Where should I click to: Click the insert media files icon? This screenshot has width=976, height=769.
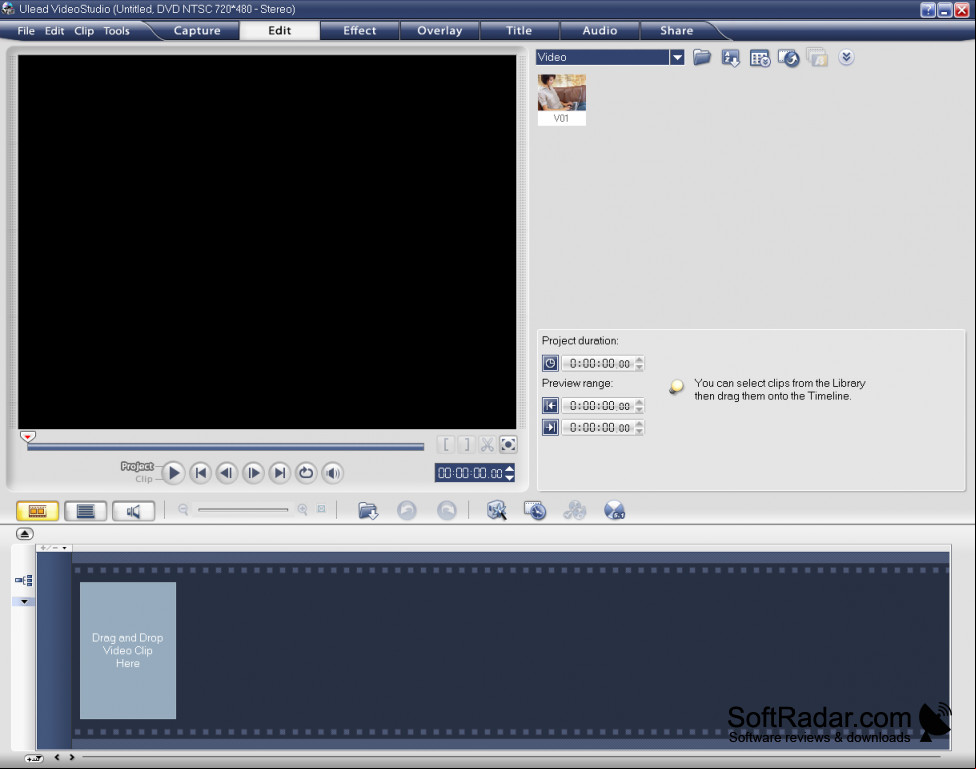368,511
